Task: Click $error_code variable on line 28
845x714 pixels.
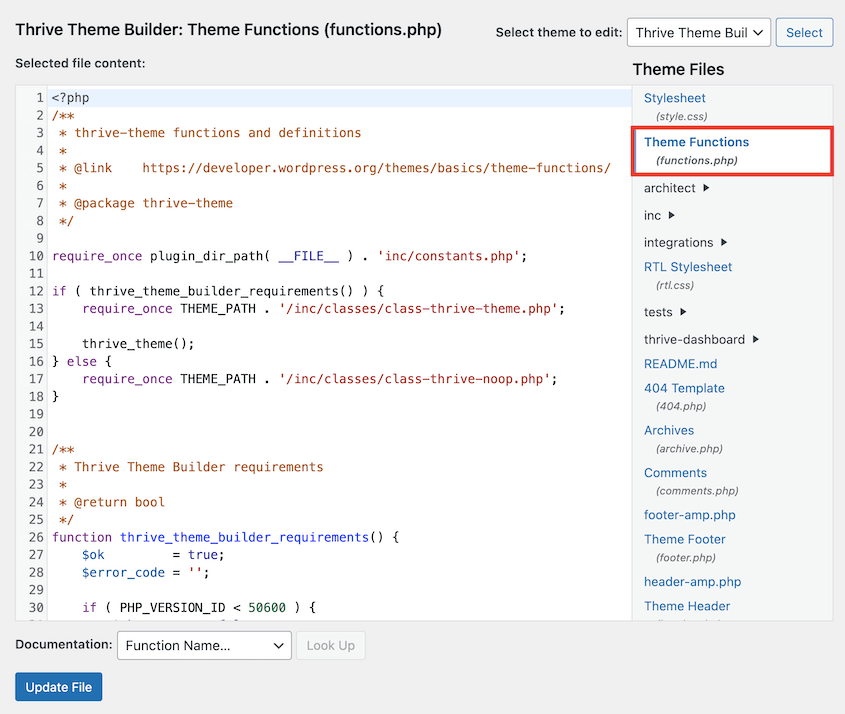Action: [x=123, y=572]
